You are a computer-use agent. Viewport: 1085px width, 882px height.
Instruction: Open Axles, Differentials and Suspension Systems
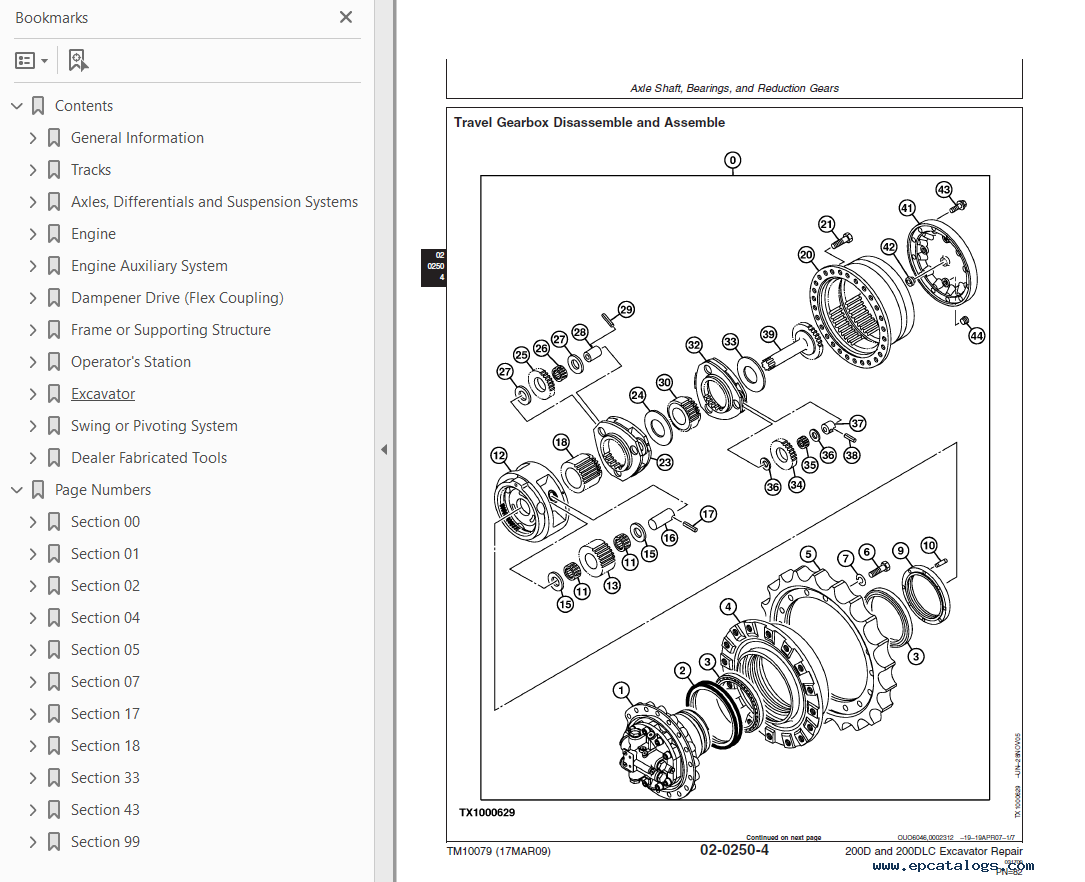tap(215, 202)
